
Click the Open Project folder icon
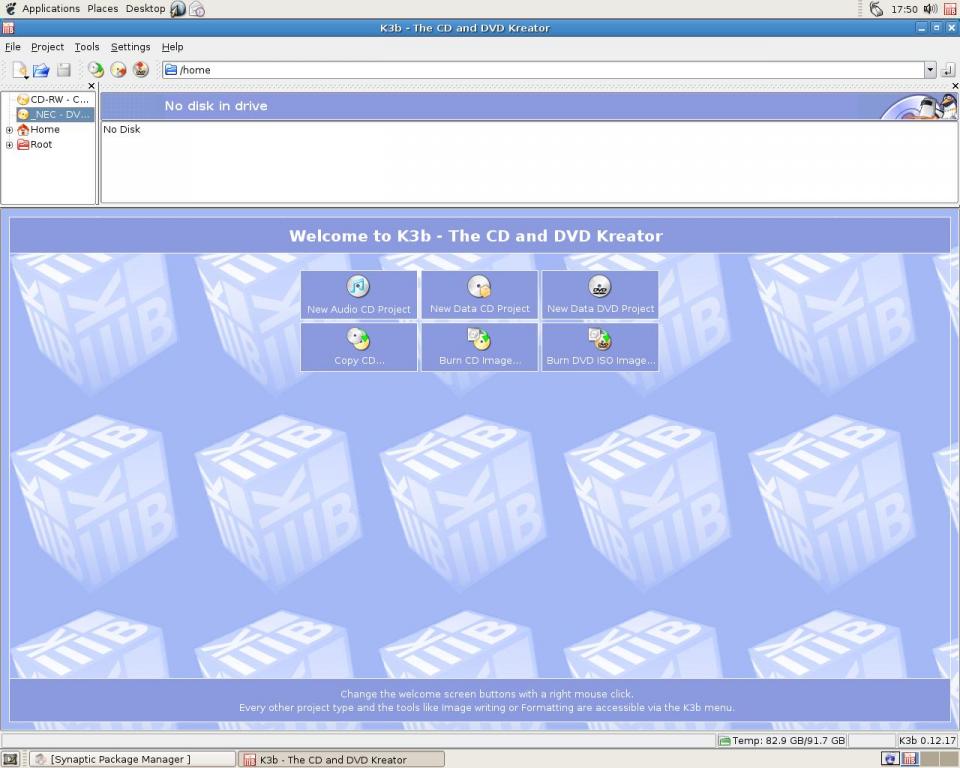[x=41, y=70]
